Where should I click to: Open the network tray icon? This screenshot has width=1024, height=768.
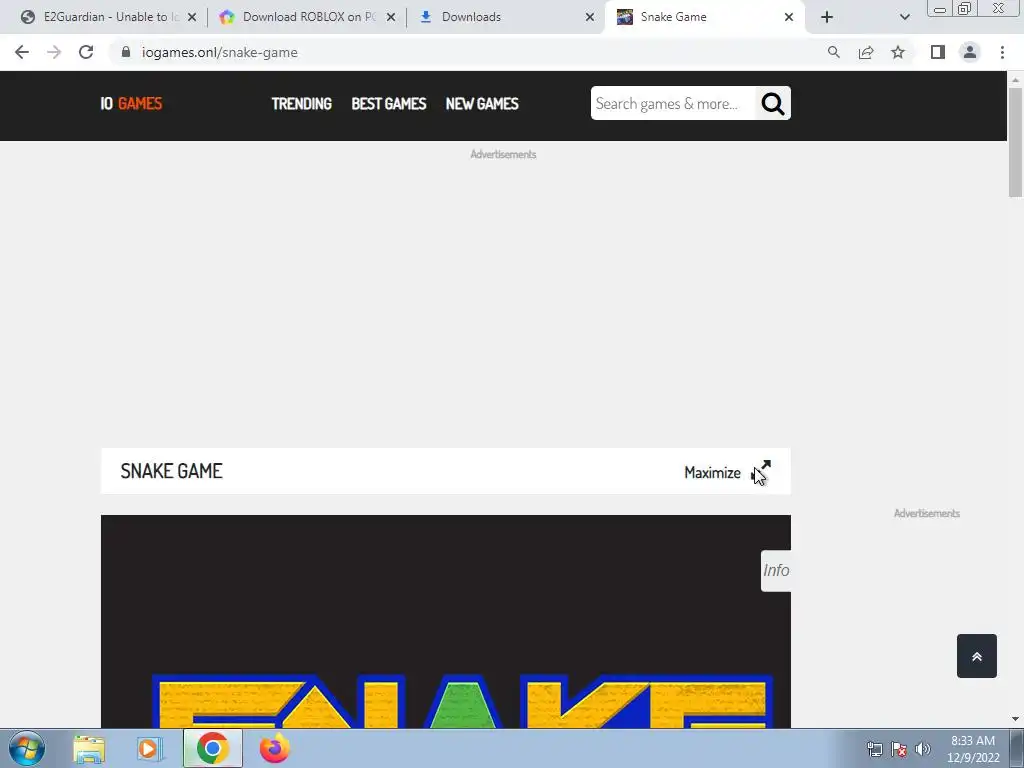[x=874, y=749]
